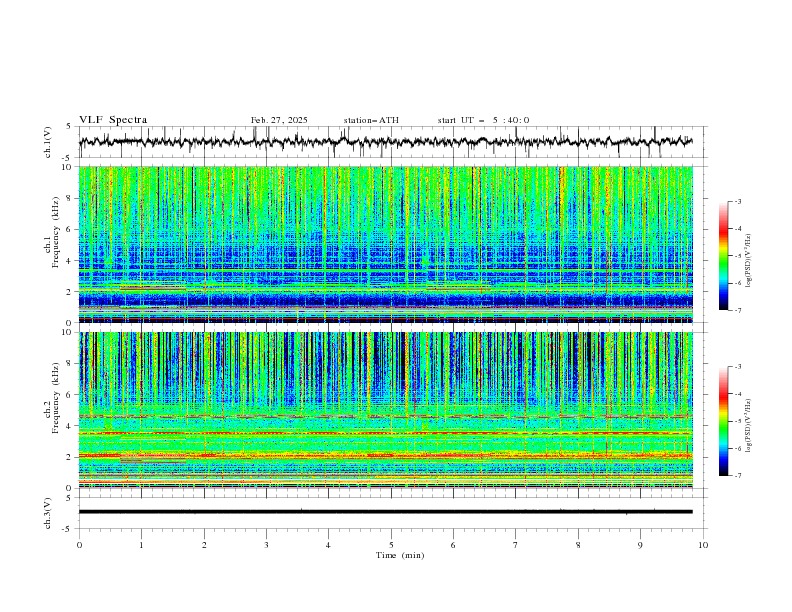Click inside the ch.1 spectrogram panel
Viewport: 792px width, 612px height.
386,244
